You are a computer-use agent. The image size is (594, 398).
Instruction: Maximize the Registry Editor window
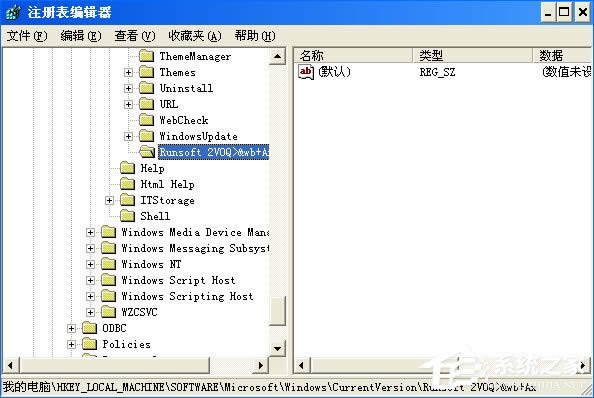tap(564, 13)
